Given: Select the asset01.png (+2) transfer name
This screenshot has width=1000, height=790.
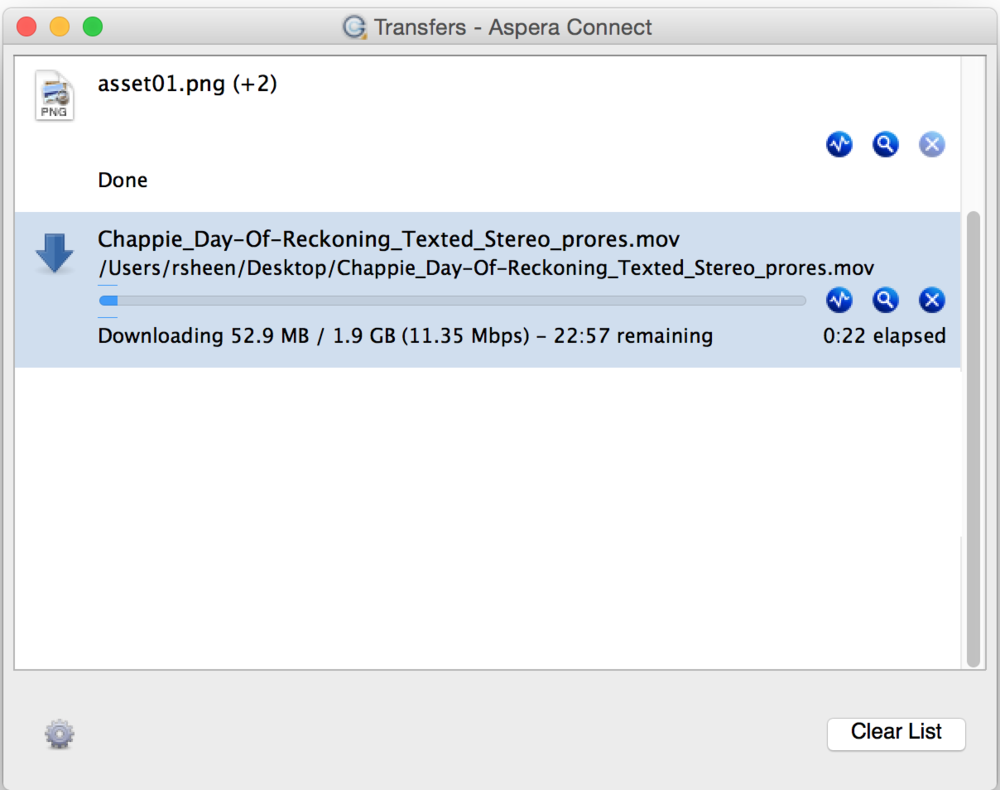Looking at the screenshot, I should (x=188, y=84).
